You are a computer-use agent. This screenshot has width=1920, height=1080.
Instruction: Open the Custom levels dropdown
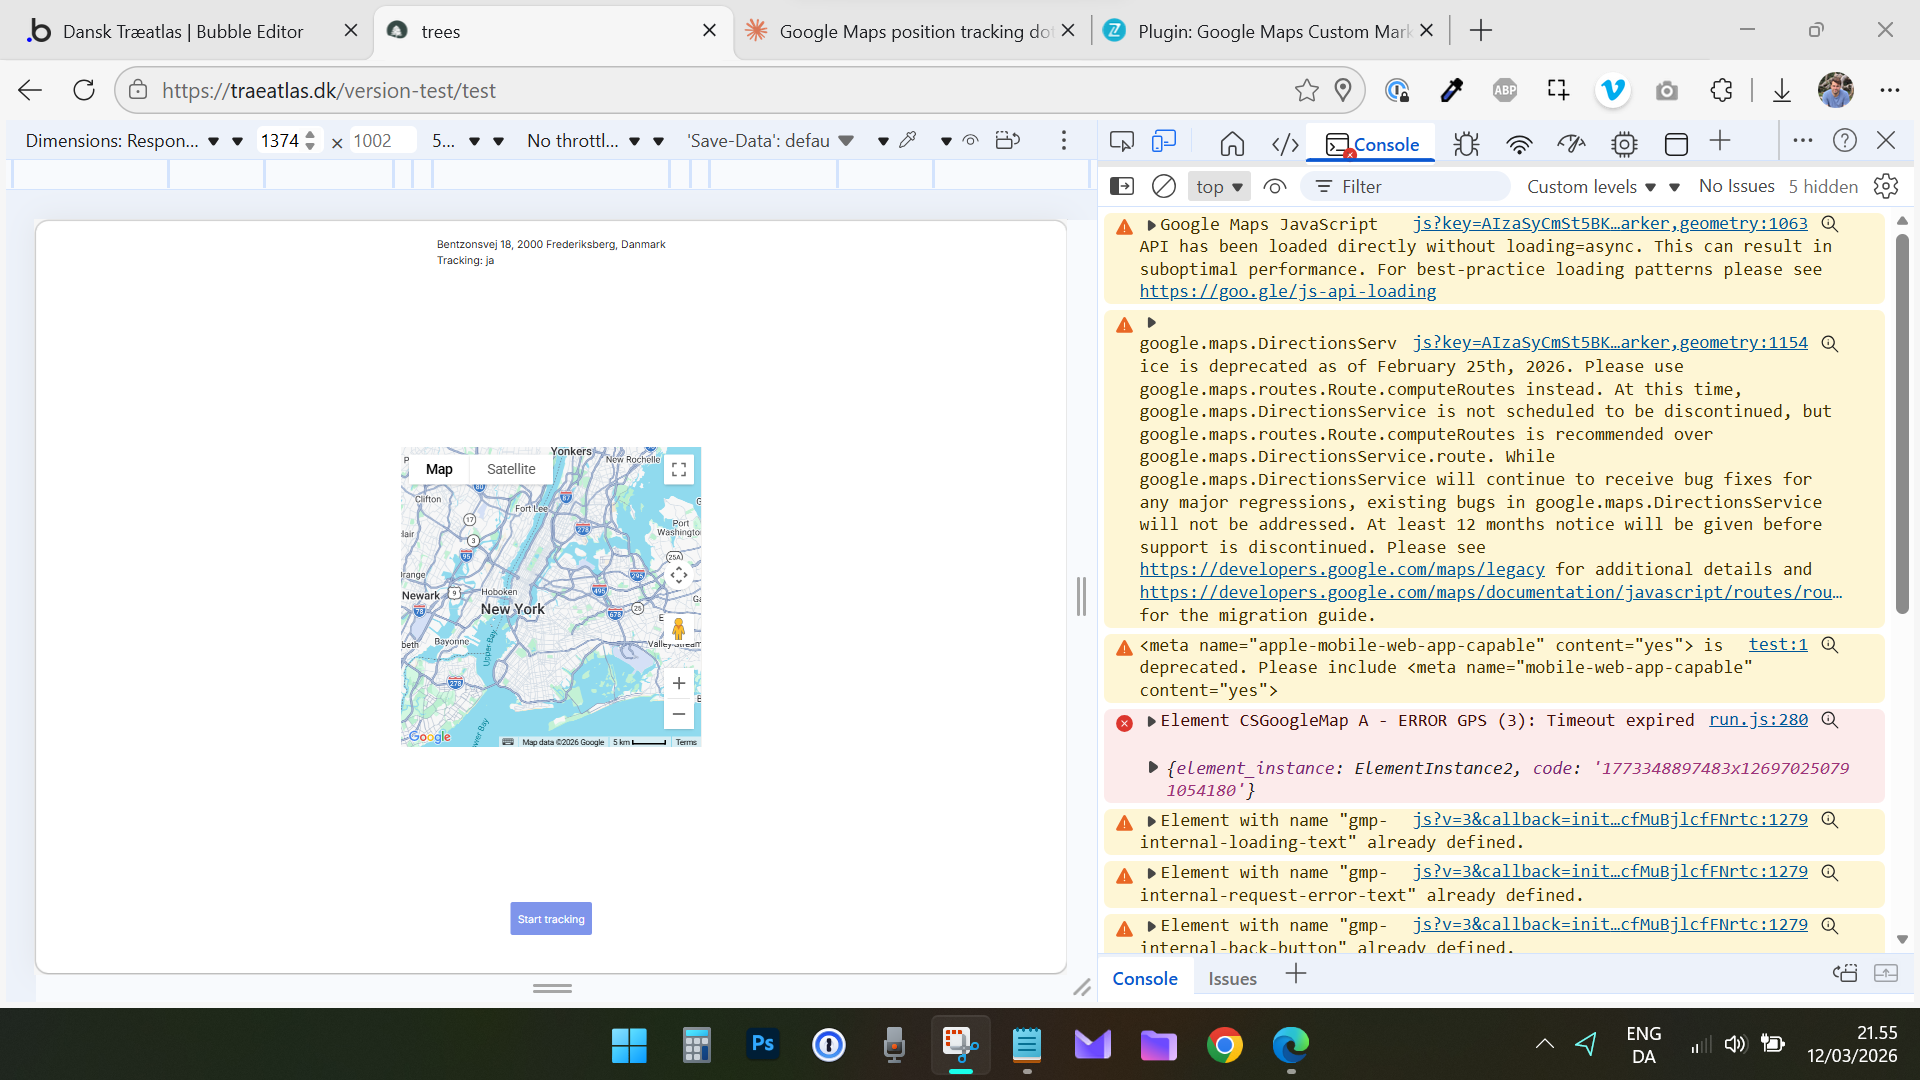point(1591,186)
